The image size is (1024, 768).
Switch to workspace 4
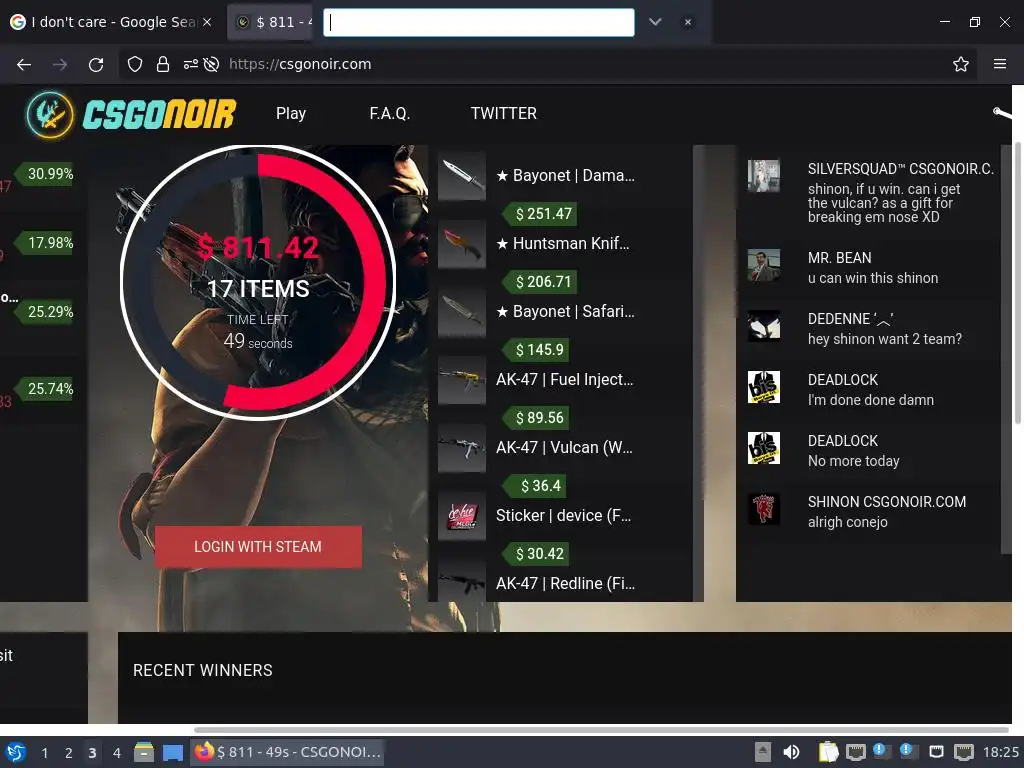click(x=117, y=753)
